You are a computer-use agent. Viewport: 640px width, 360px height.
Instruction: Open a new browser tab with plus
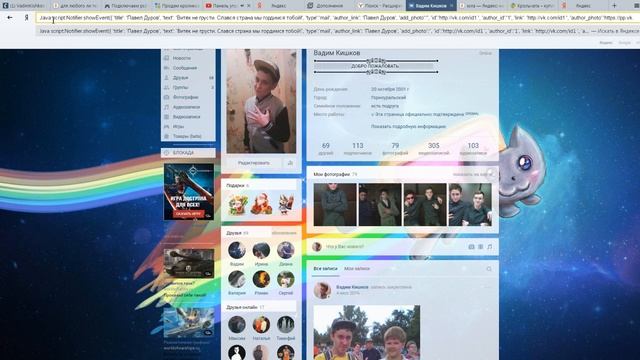click(614, 6)
